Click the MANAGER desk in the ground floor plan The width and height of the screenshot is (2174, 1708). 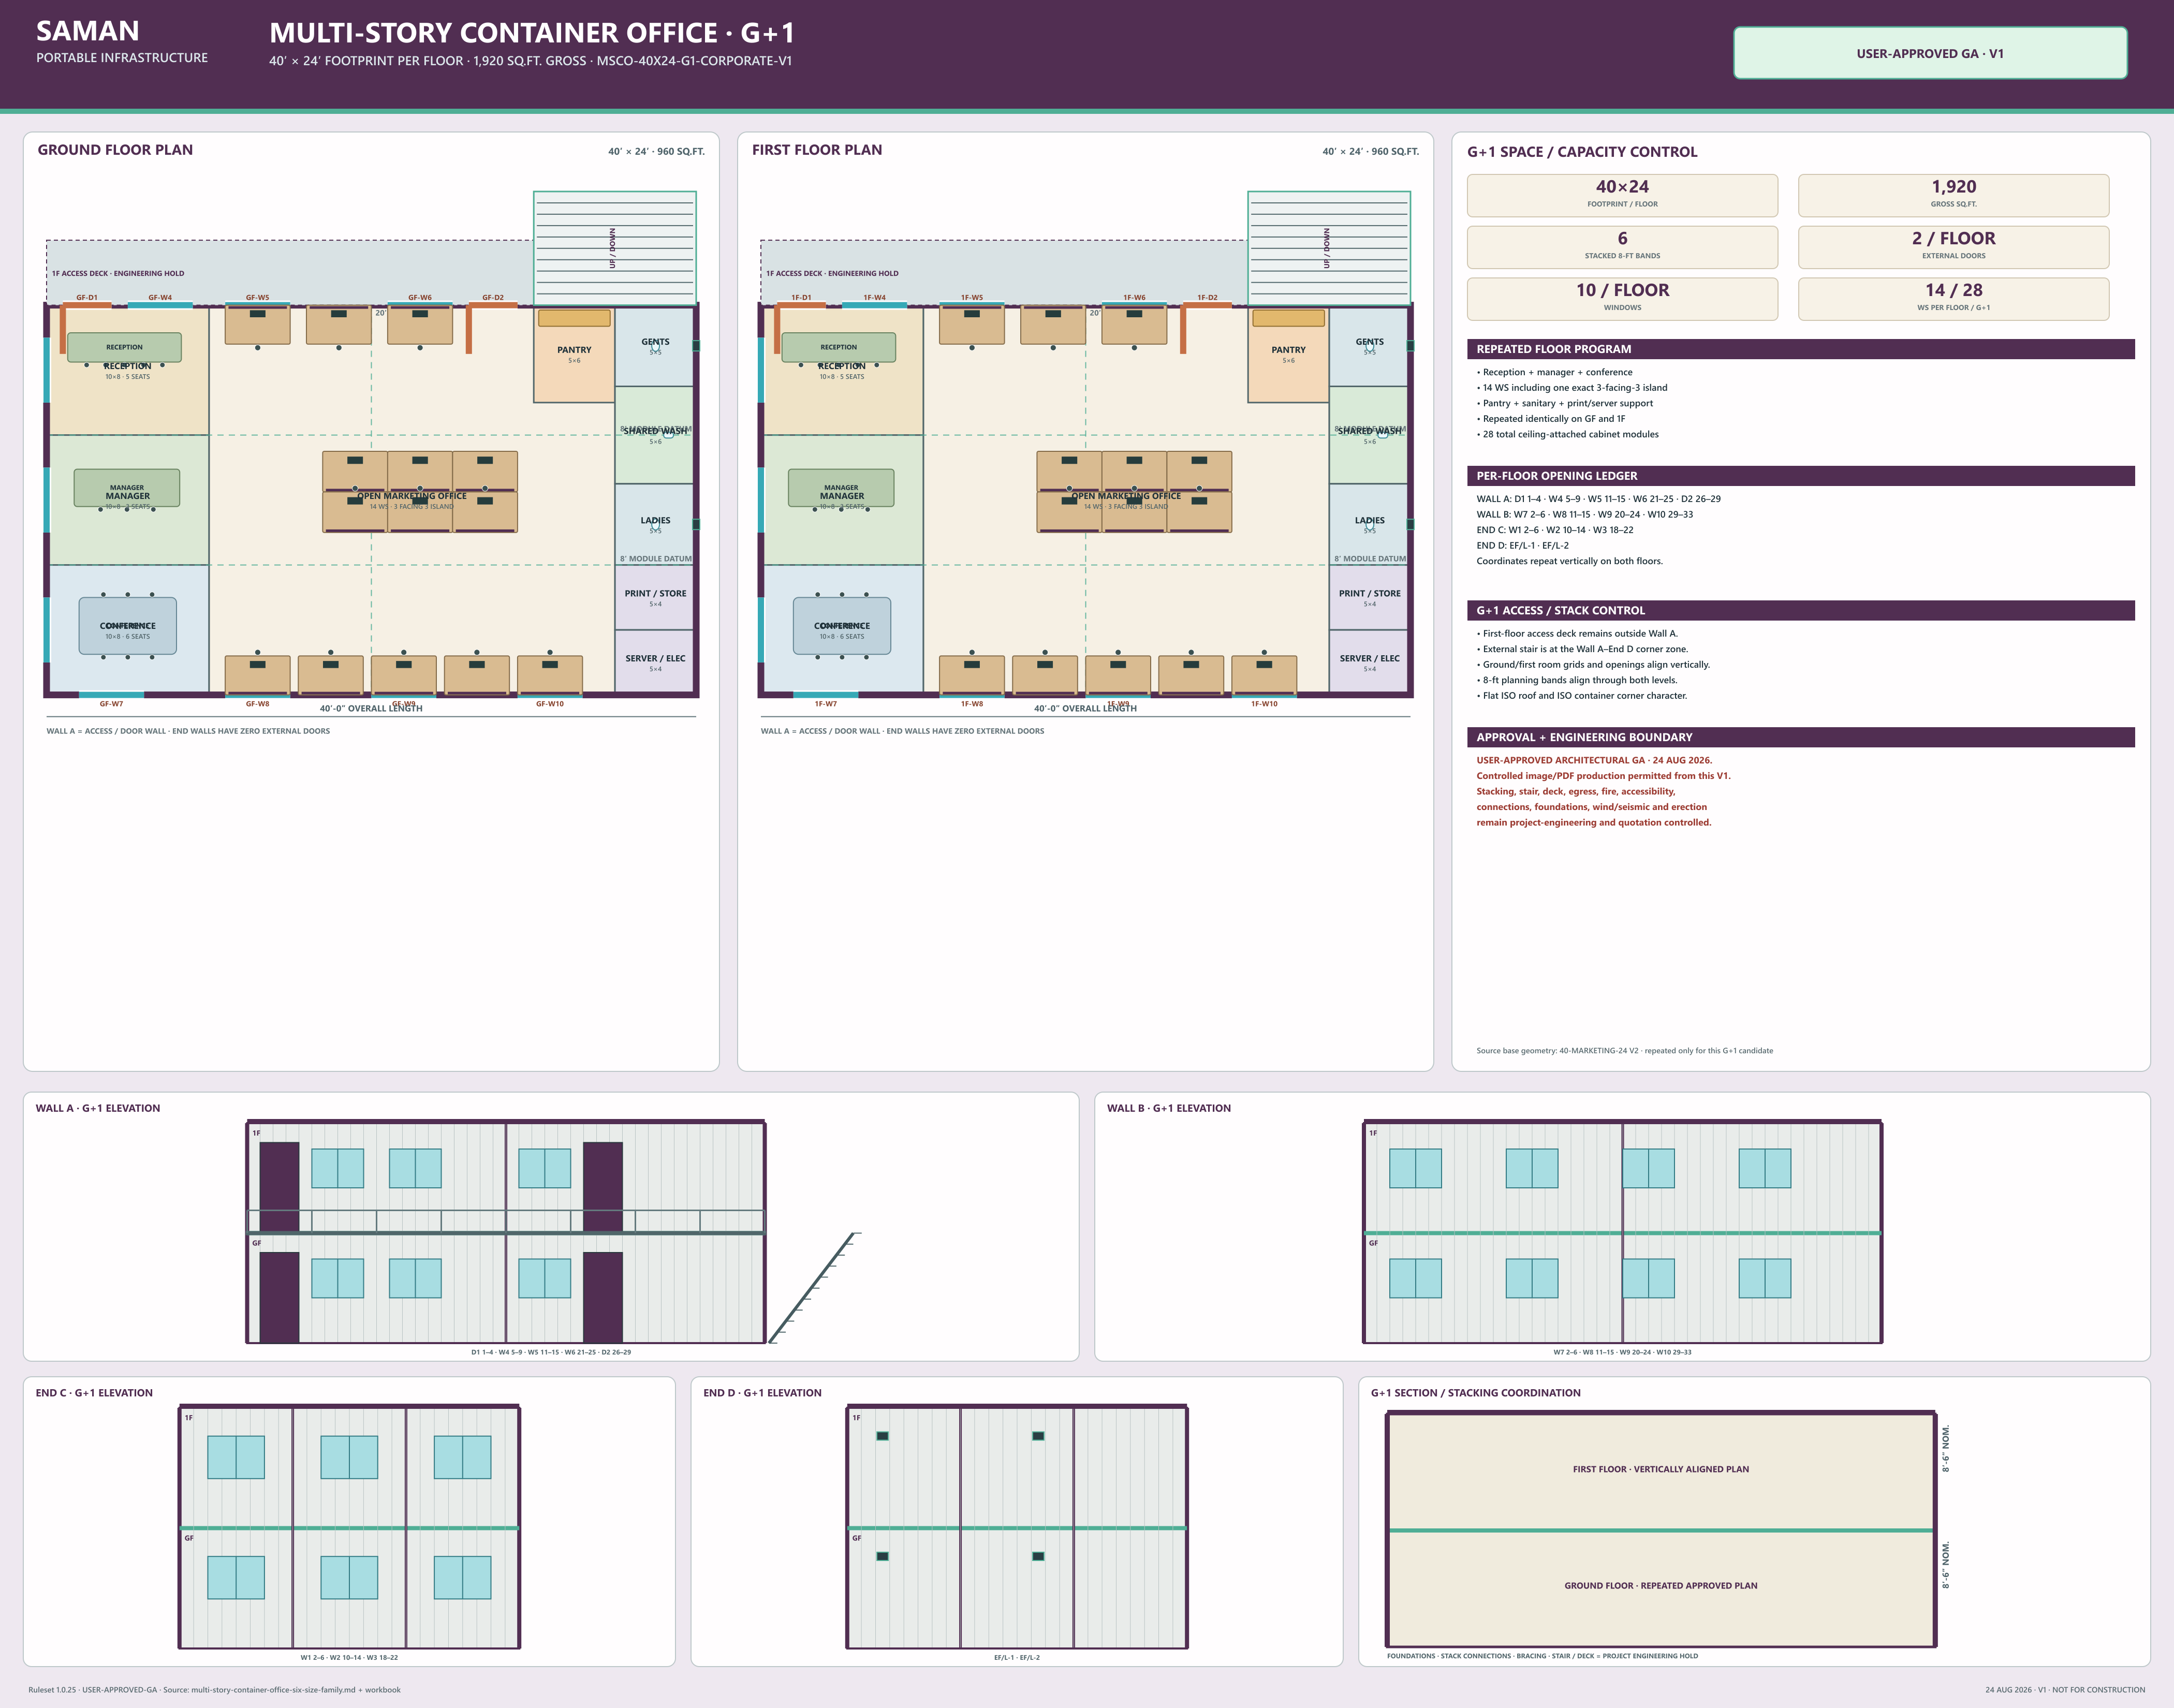click(x=127, y=488)
